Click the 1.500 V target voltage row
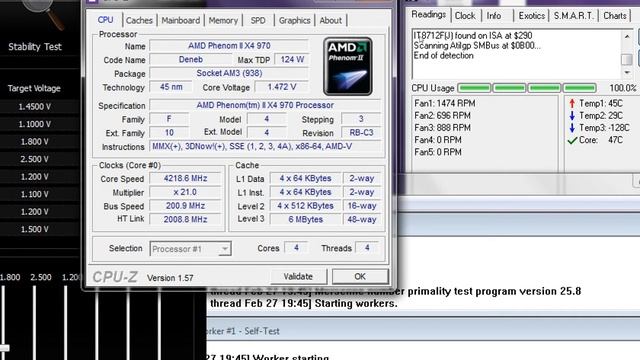 pos(35,229)
